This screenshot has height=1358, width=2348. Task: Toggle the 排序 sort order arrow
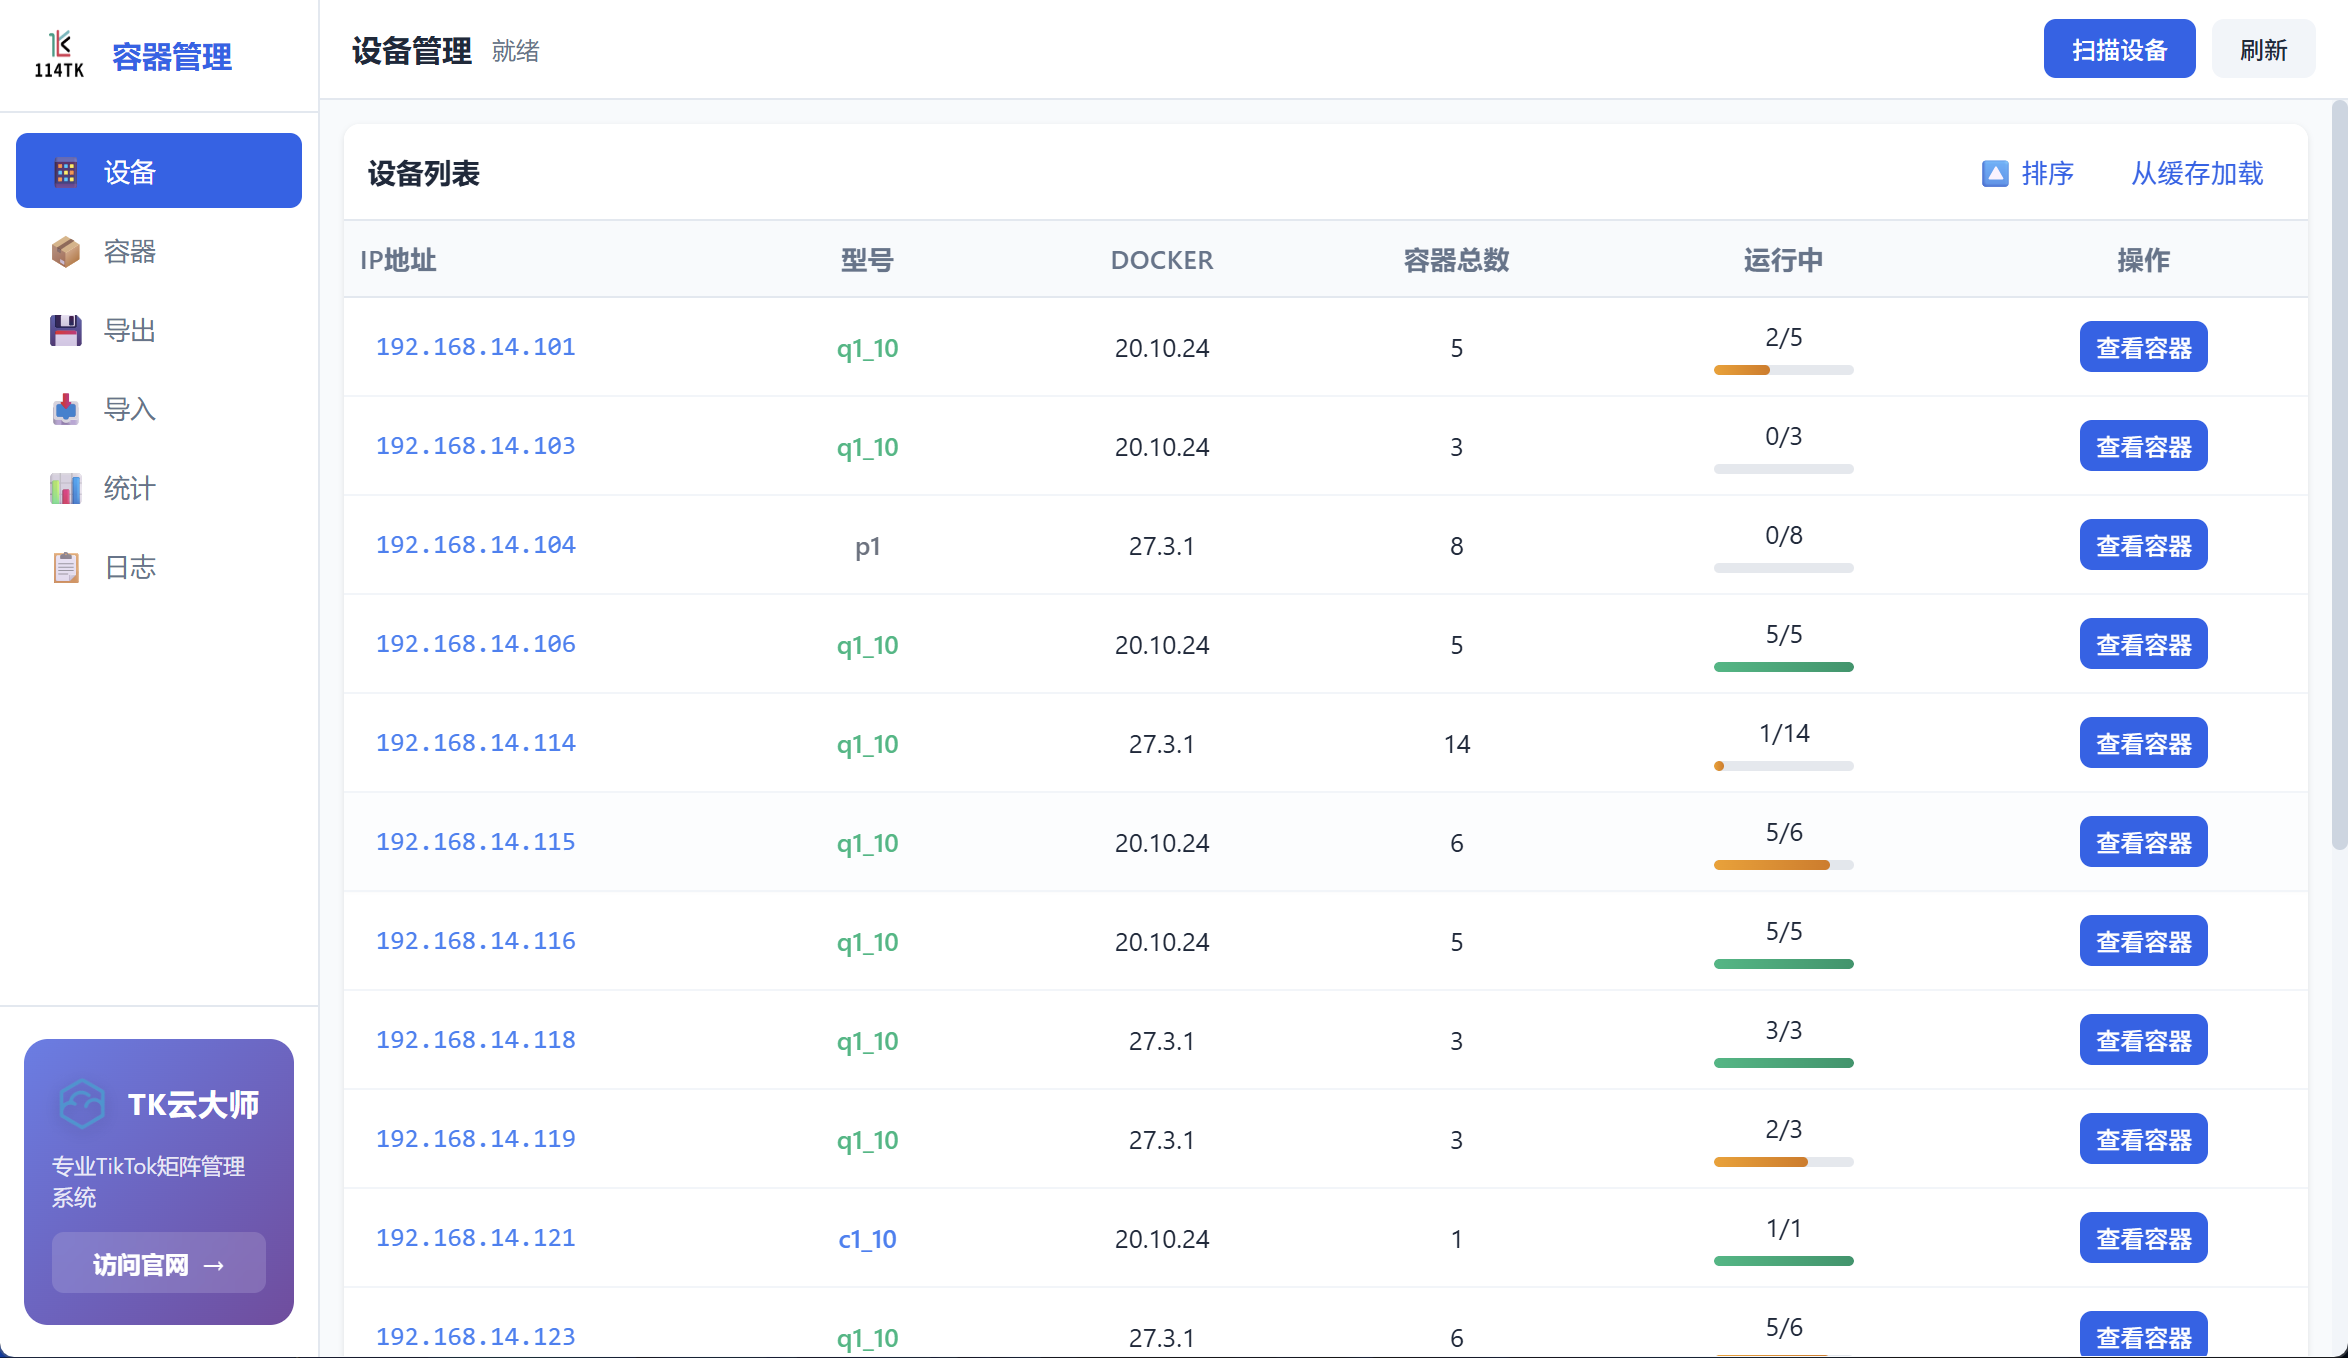(1995, 174)
